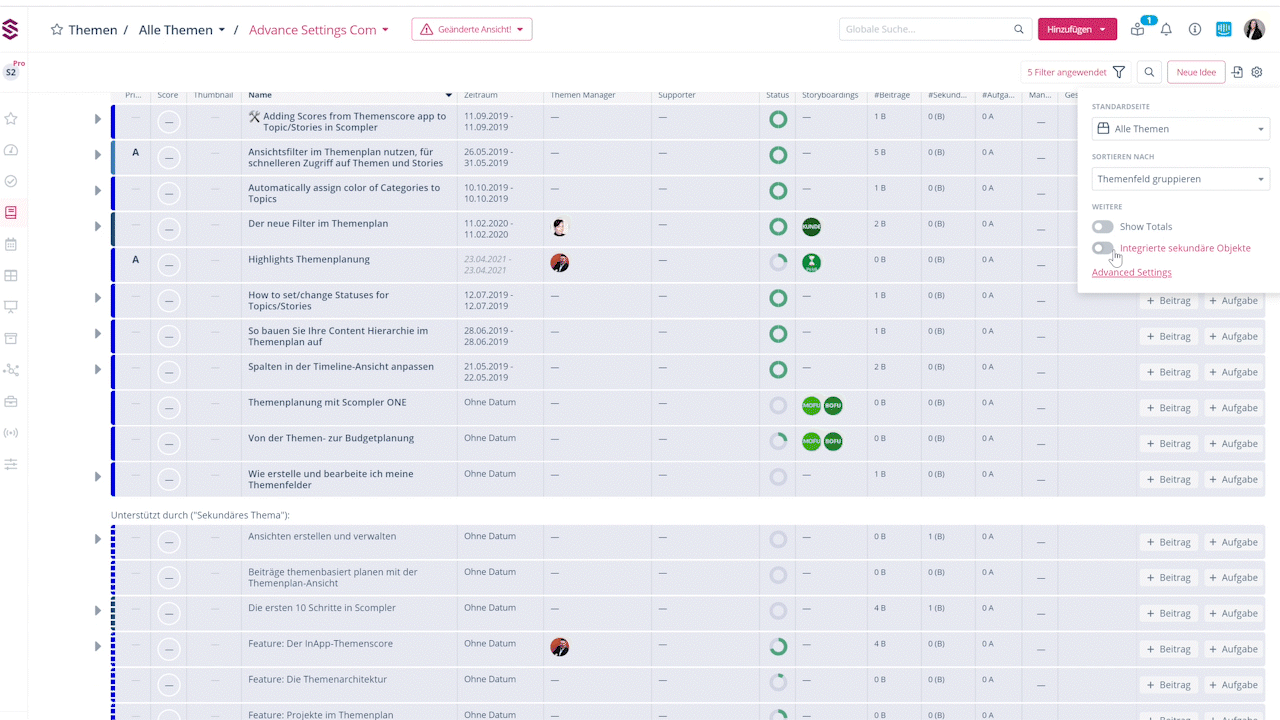The height and width of the screenshot is (720, 1280).
Task: Open the Standardseite Alle Themen dropdown
Action: tap(1180, 129)
